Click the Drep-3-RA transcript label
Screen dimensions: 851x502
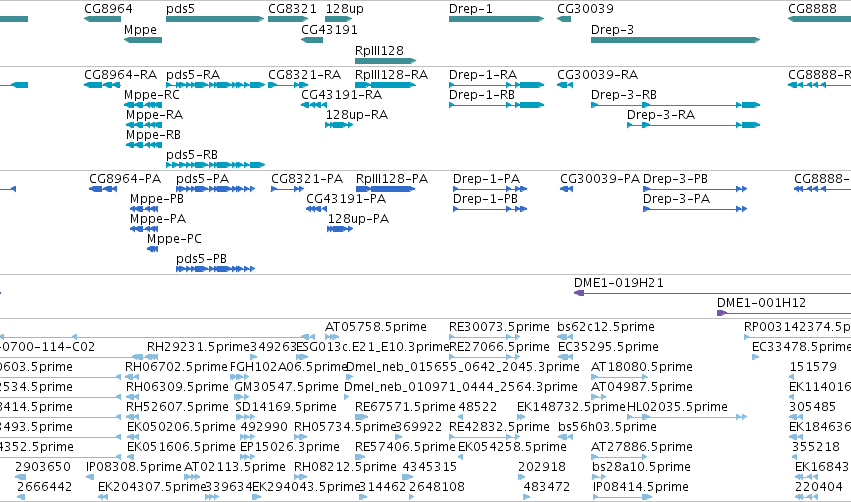[661, 115]
